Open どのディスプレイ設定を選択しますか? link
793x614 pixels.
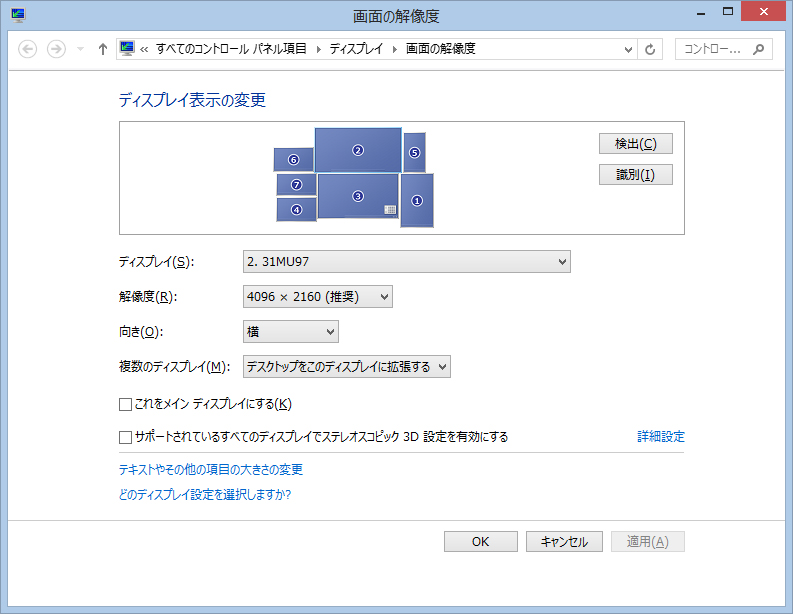(x=205, y=494)
